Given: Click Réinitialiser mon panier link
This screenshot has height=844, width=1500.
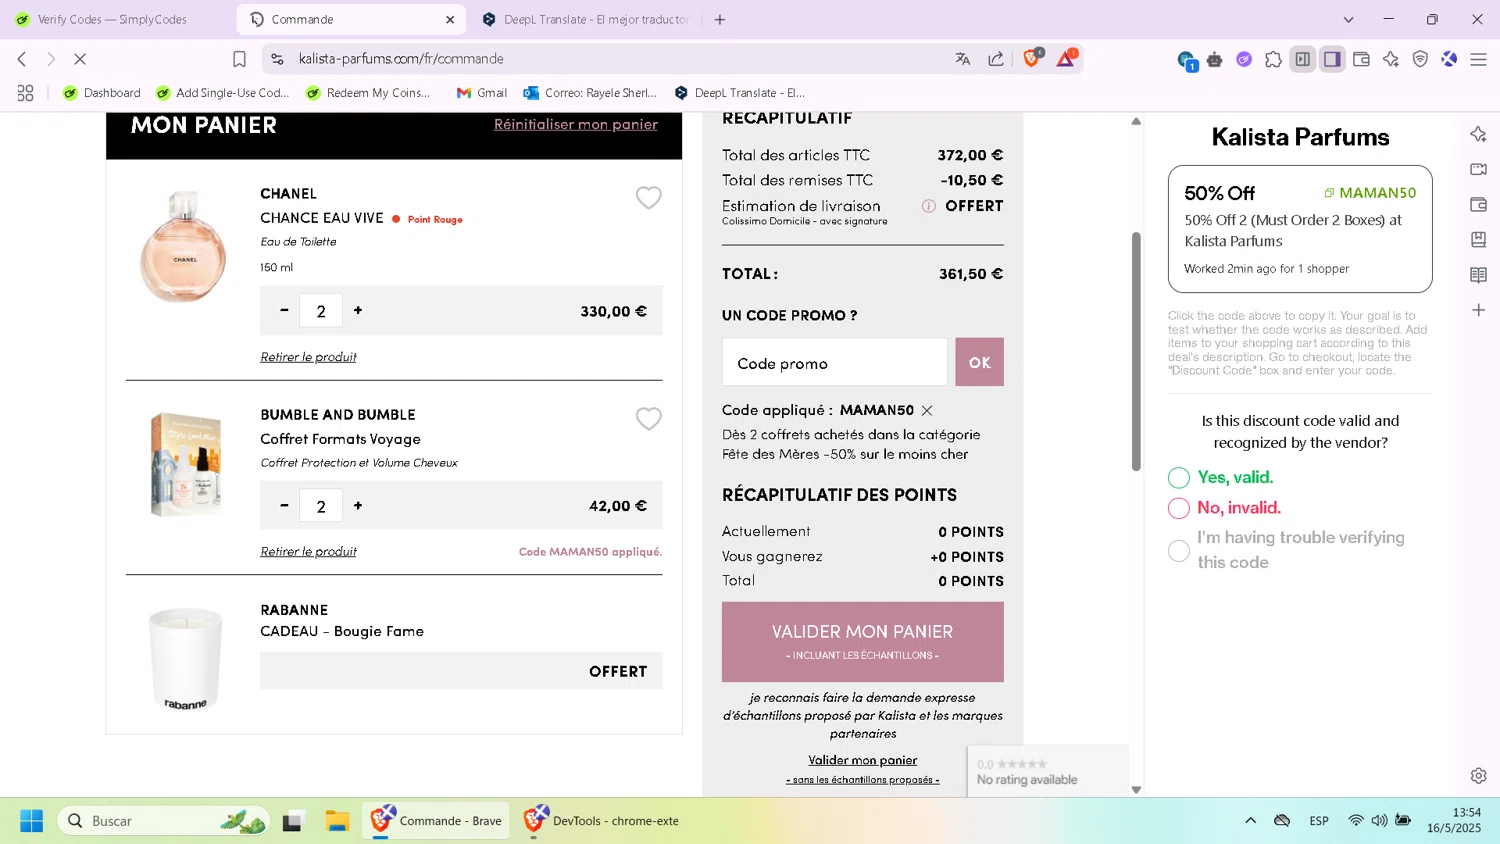Looking at the screenshot, I should (x=576, y=124).
